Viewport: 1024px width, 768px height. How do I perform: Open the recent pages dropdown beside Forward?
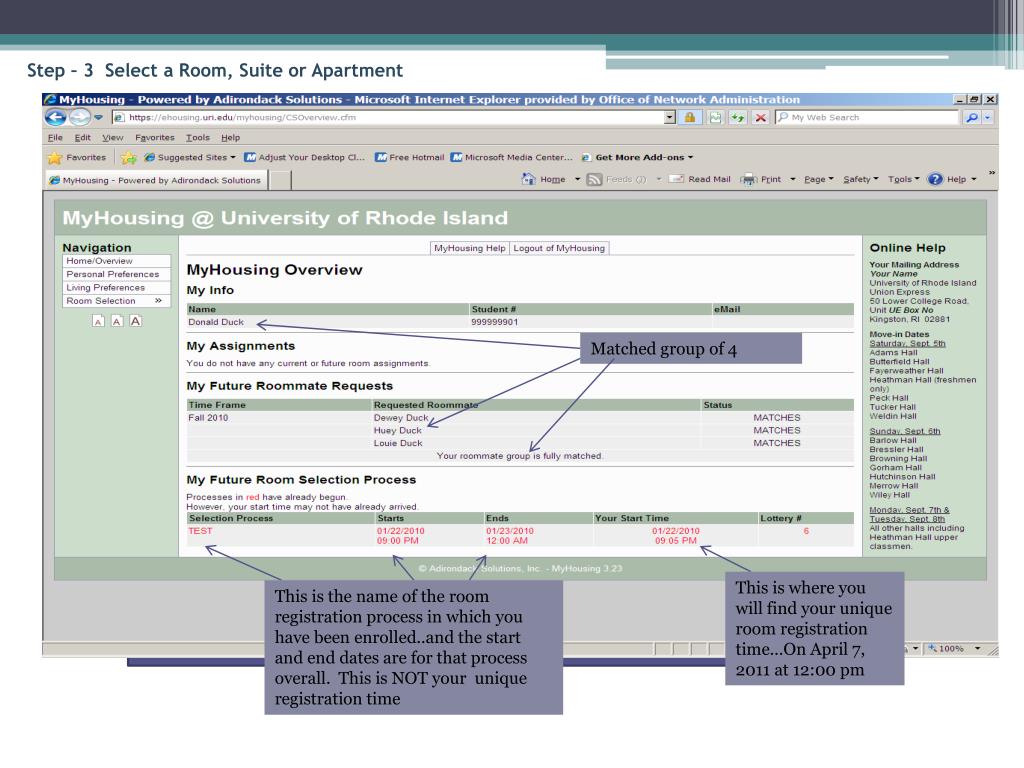tap(99, 118)
